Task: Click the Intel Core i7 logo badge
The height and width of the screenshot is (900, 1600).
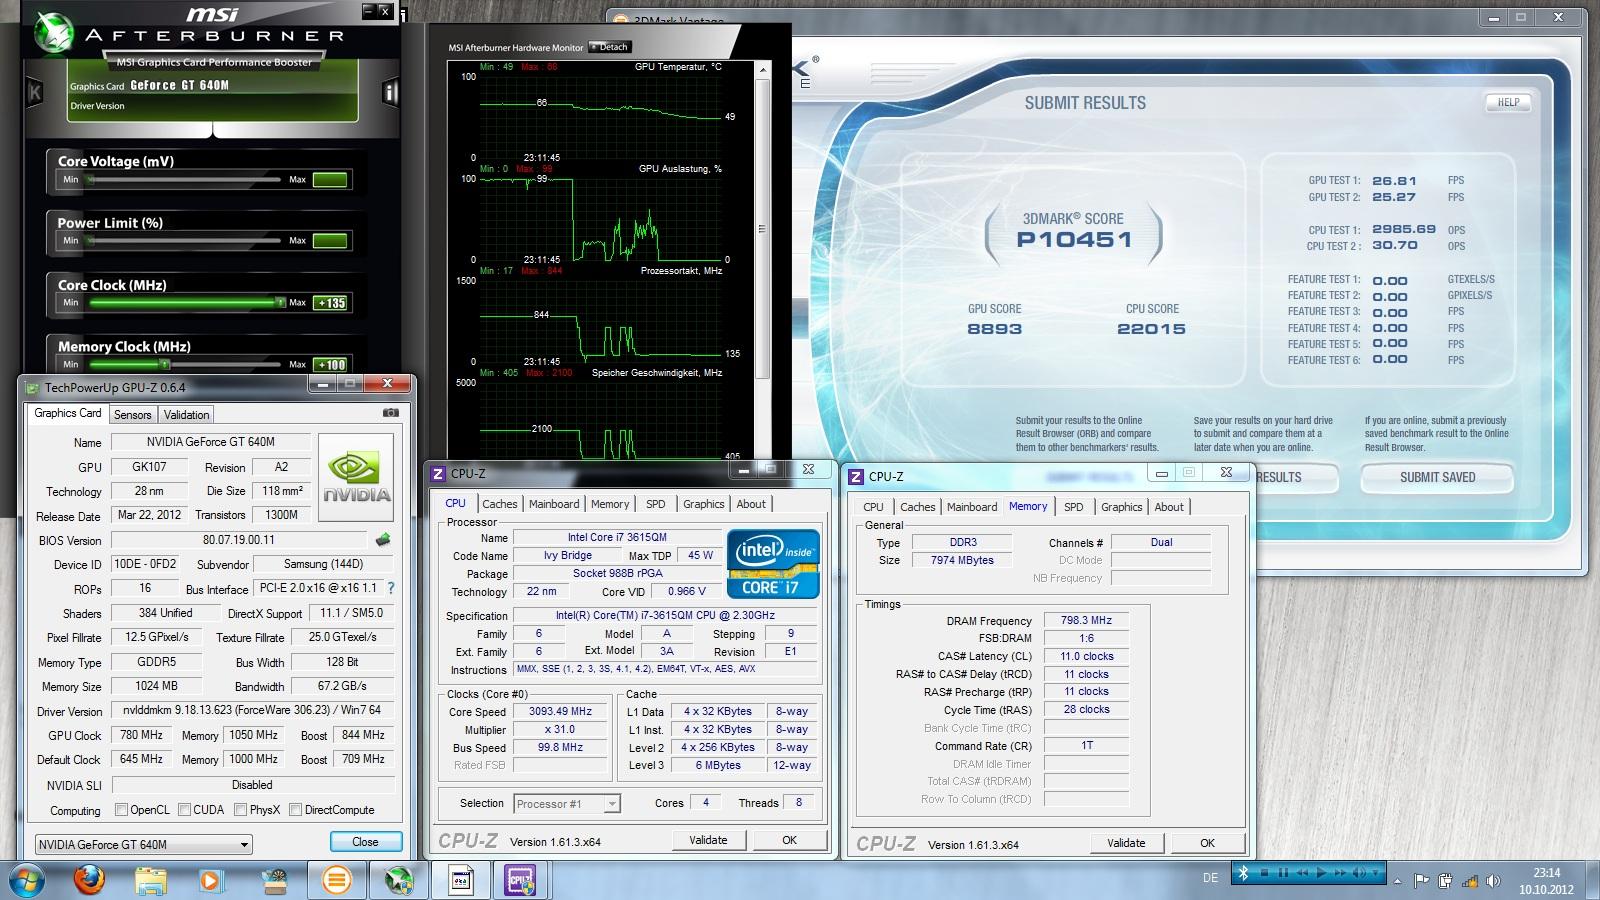Action: coord(773,564)
